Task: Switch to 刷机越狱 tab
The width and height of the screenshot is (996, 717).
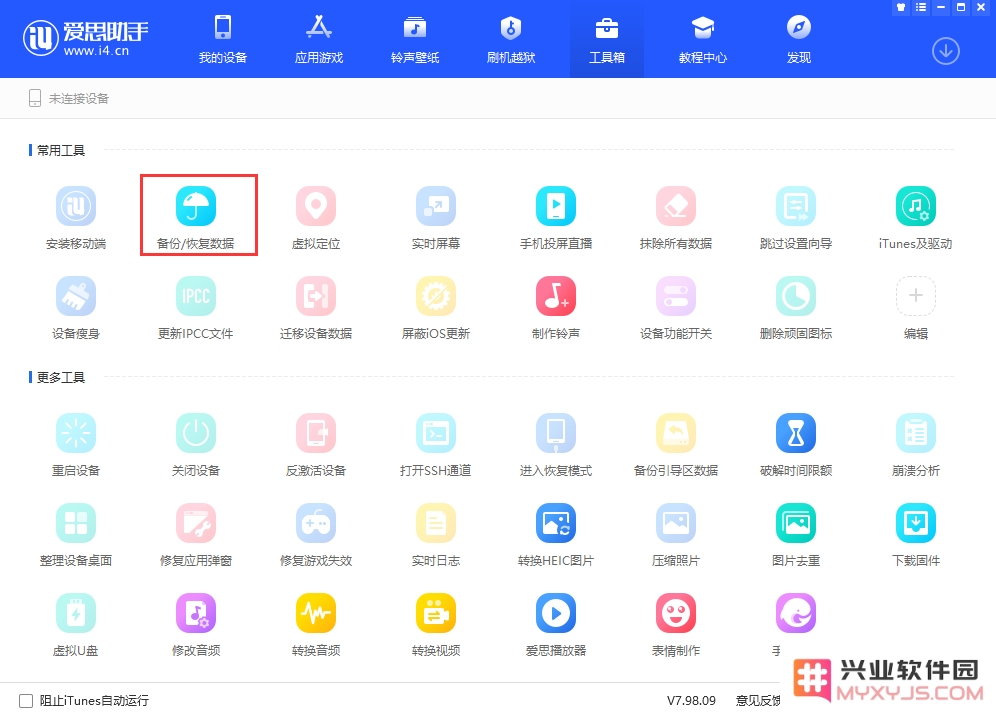Action: [x=511, y=39]
